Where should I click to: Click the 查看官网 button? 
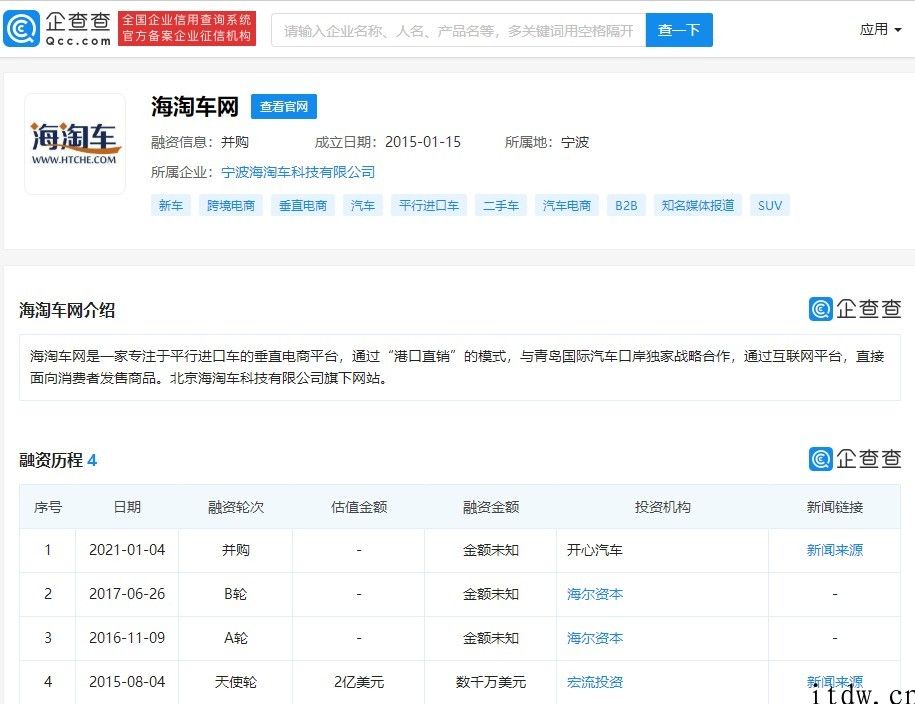284,106
